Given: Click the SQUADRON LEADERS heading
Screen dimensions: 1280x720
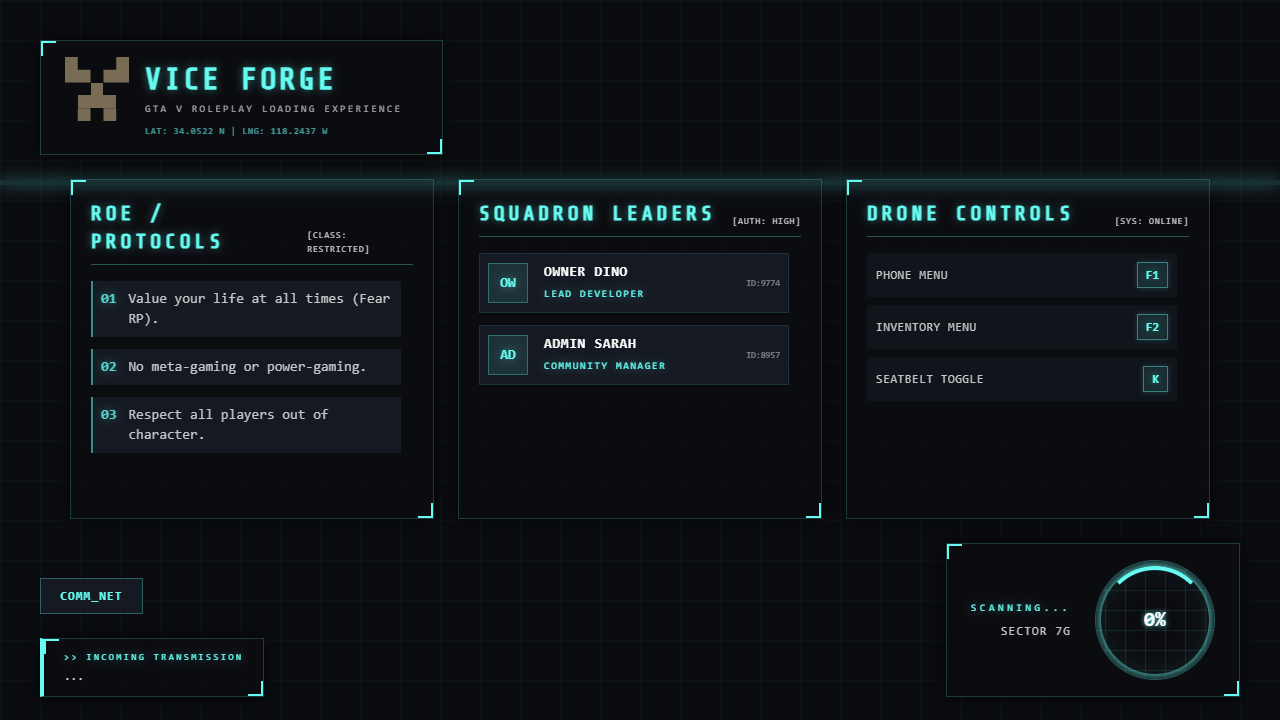Looking at the screenshot, I should click(x=597, y=213).
